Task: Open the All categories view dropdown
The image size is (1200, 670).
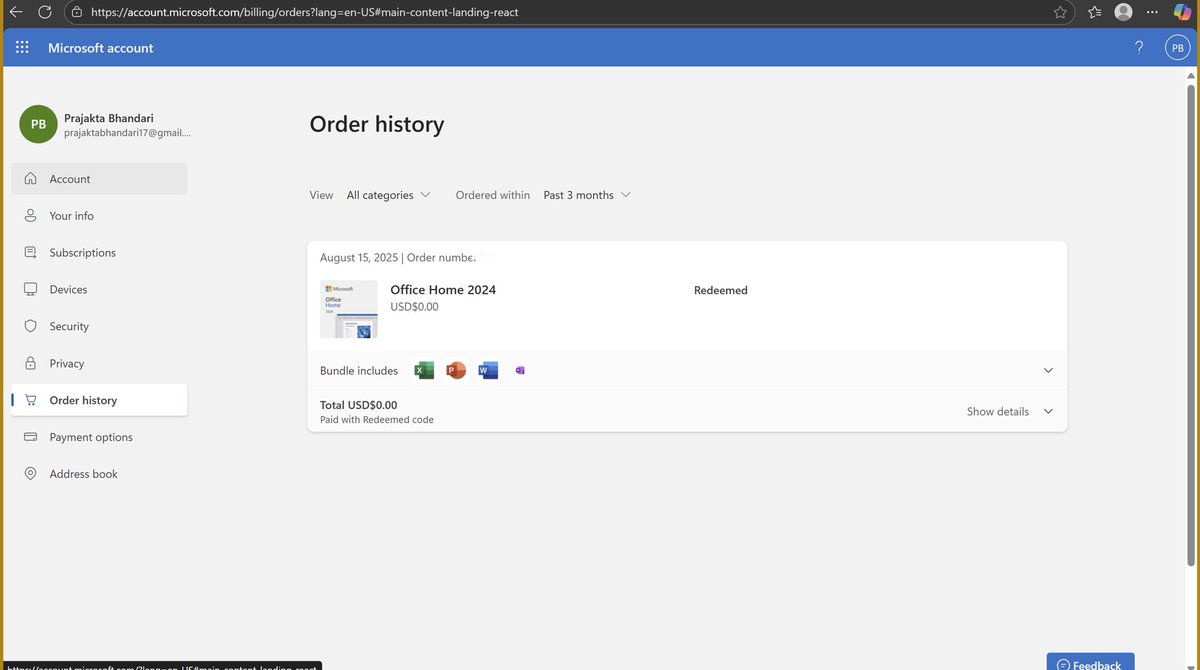Action: pos(388,195)
